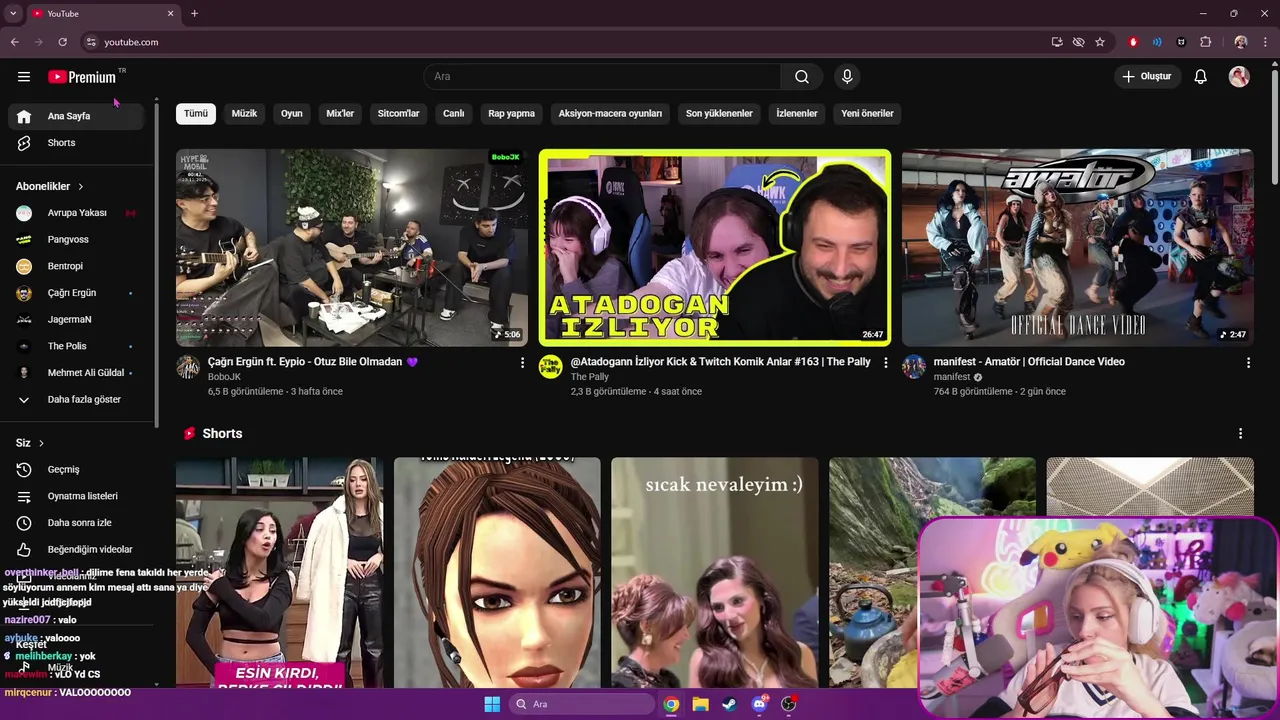Open a new browser tab
The height and width of the screenshot is (720, 1280).
(194, 13)
